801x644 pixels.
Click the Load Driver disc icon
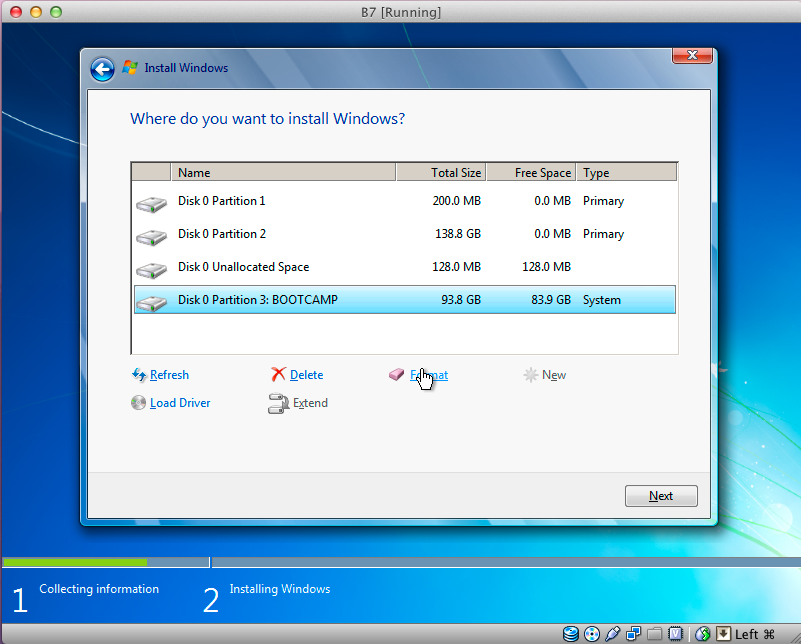point(138,402)
